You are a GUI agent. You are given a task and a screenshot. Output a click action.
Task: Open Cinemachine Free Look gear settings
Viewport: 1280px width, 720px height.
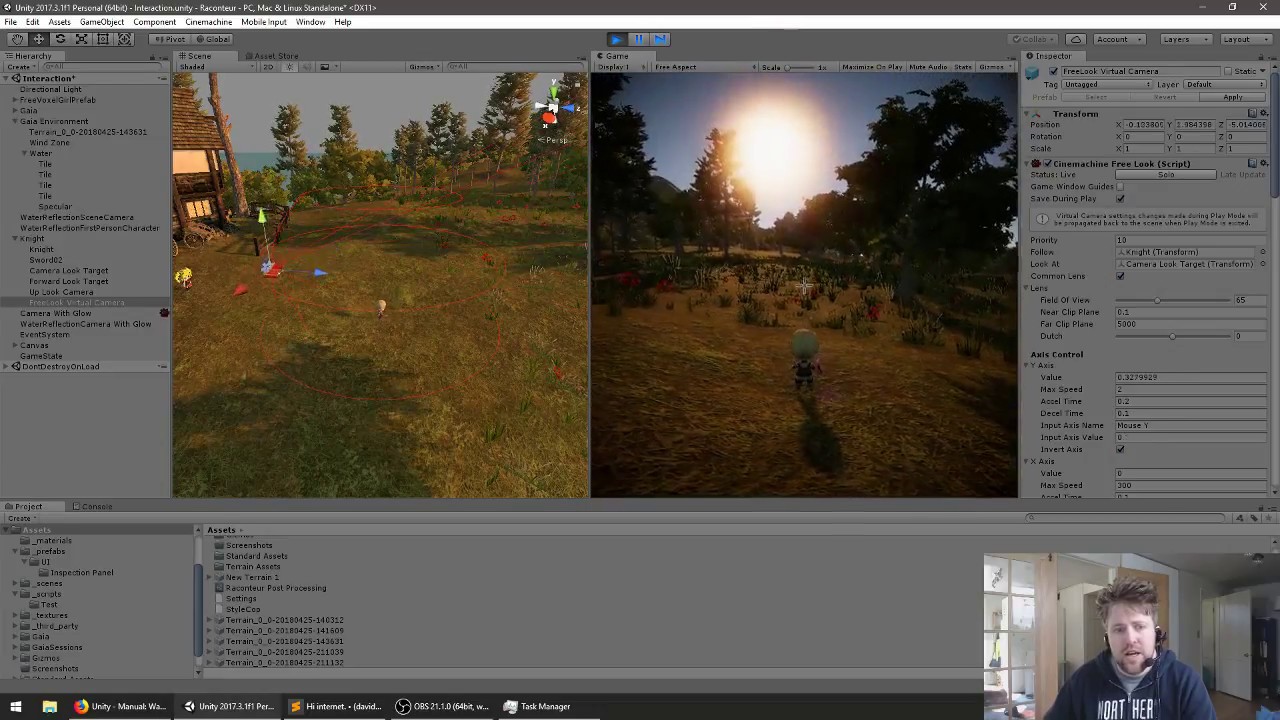click(1263, 164)
